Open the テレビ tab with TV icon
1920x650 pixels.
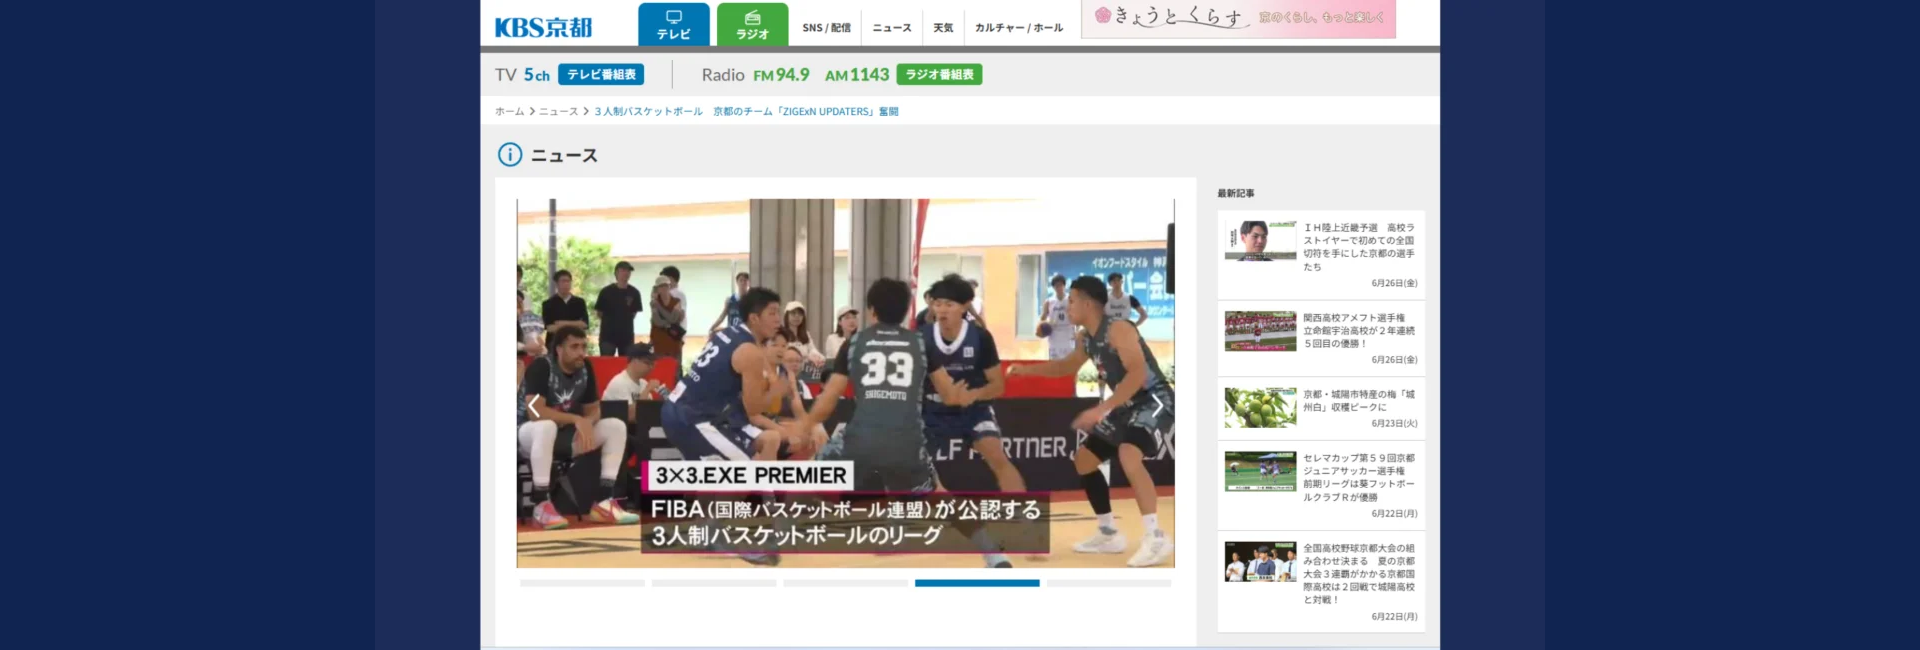coord(674,24)
